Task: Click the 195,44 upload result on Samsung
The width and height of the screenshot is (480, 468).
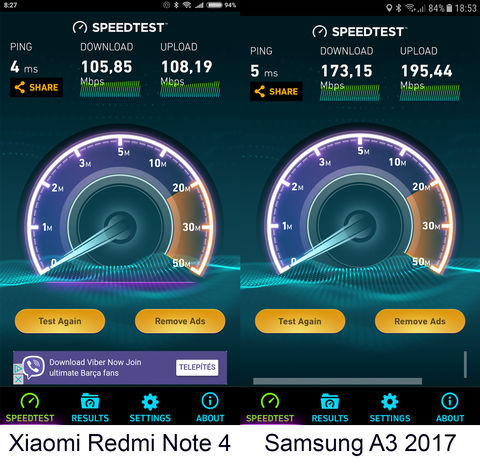Action: tap(427, 71)
